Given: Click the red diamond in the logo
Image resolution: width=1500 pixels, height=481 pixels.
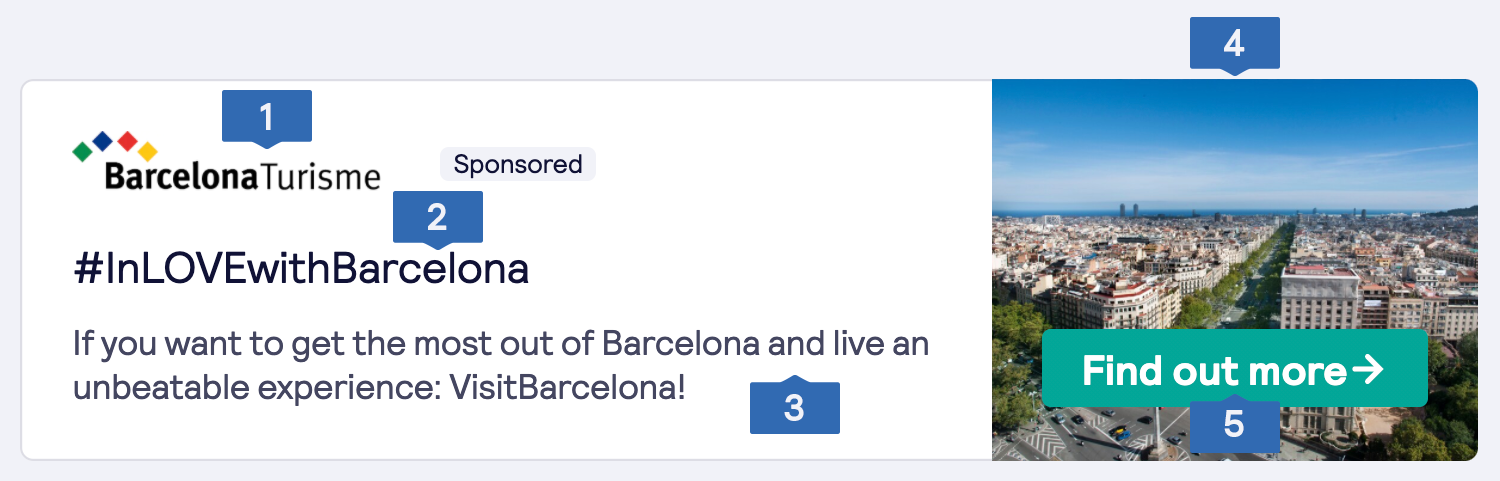Looking at the screenshot, I should tap(127, 141).
